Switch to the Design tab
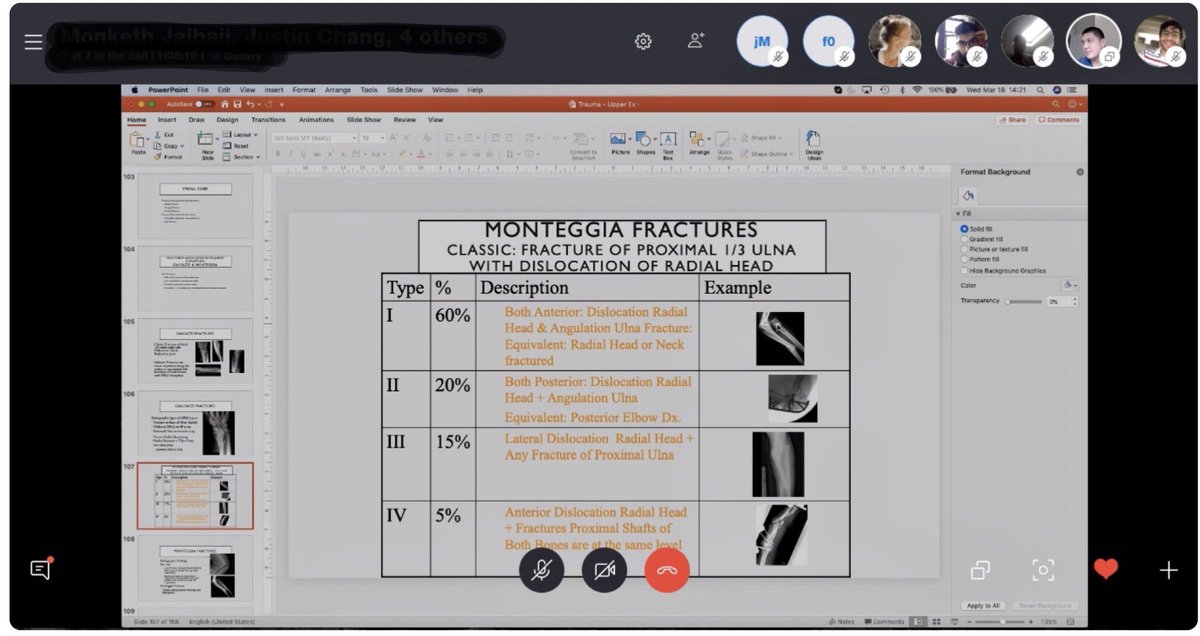 227,120
